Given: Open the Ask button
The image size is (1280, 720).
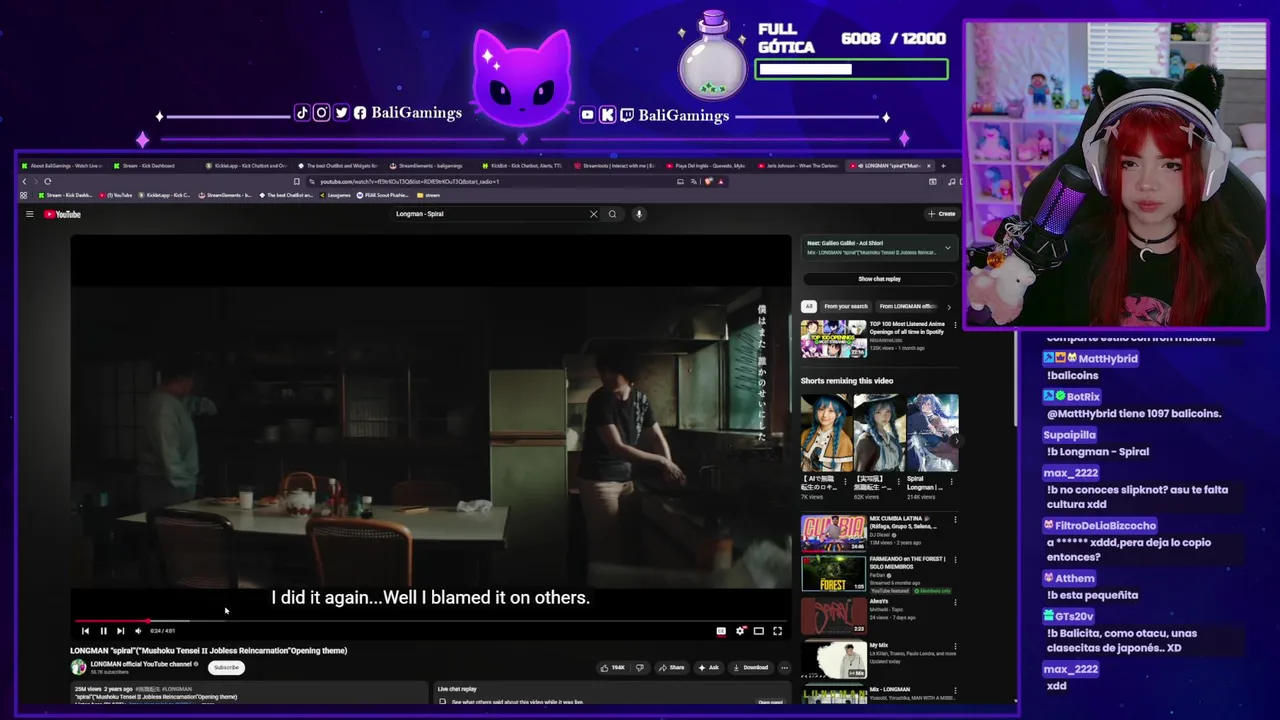Looking at the screenshot, I should pos(708,667).
